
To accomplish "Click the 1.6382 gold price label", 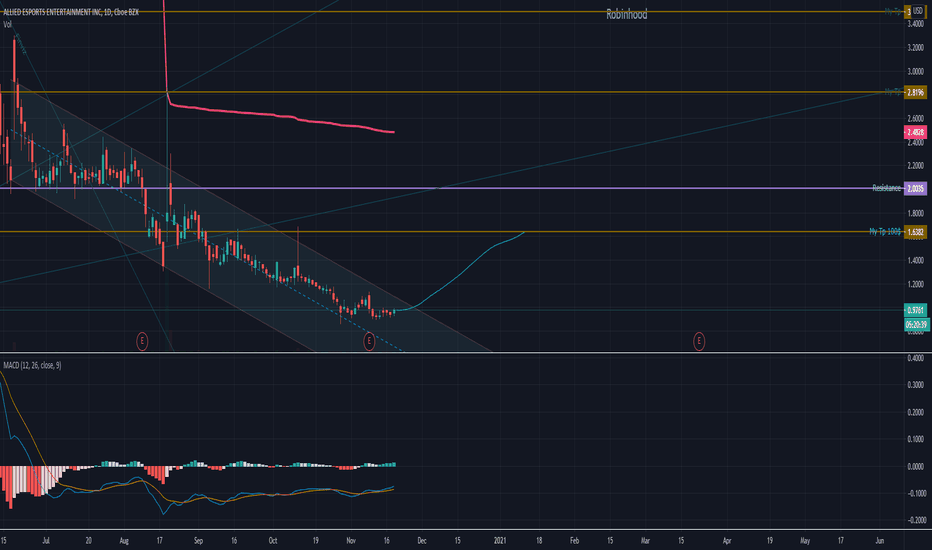I will pyautogui.click(x=915, y=232).
